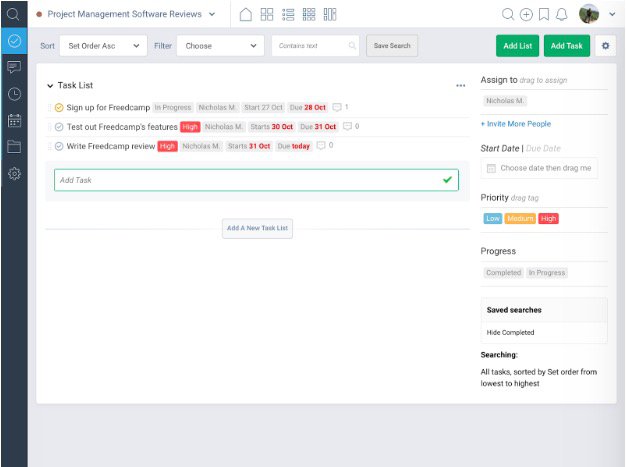626x467 pixels.
Task: Click the plus circle quick-add icon
Action: [x=526, y=15]
